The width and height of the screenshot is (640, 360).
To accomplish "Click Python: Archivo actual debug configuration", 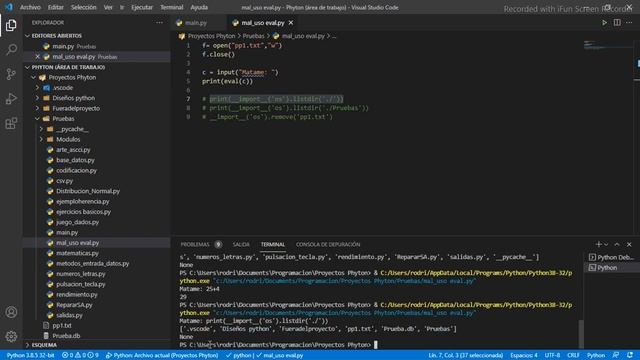I will click(162, 355).
